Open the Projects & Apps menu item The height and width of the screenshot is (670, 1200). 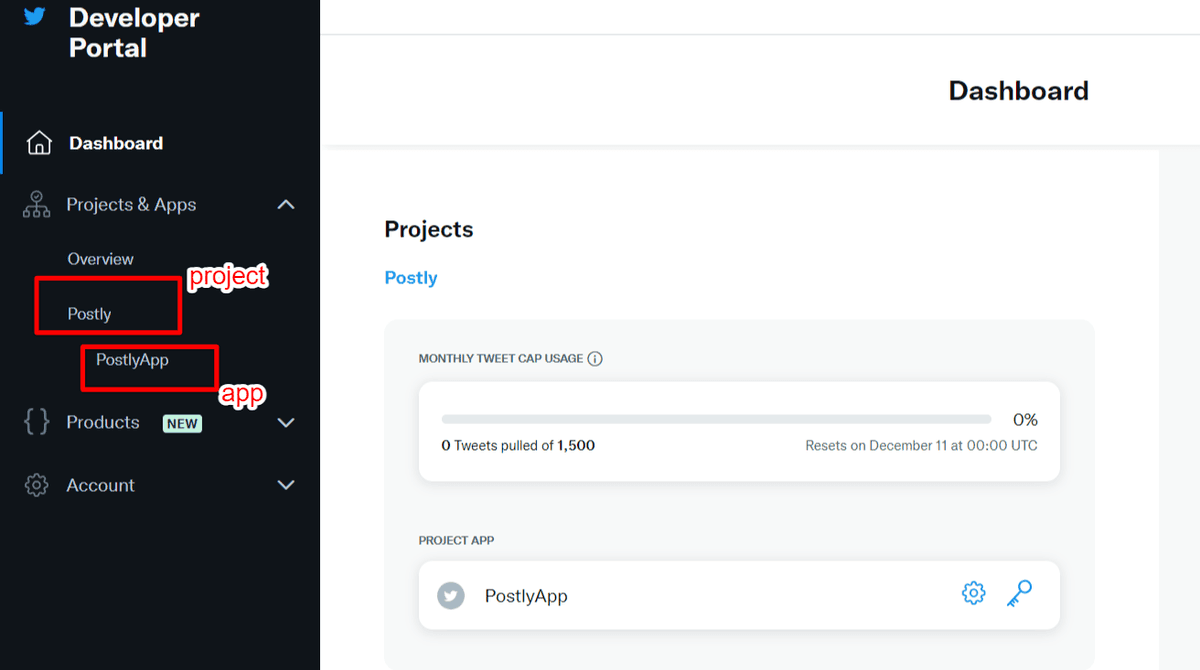tap(131, 204)
